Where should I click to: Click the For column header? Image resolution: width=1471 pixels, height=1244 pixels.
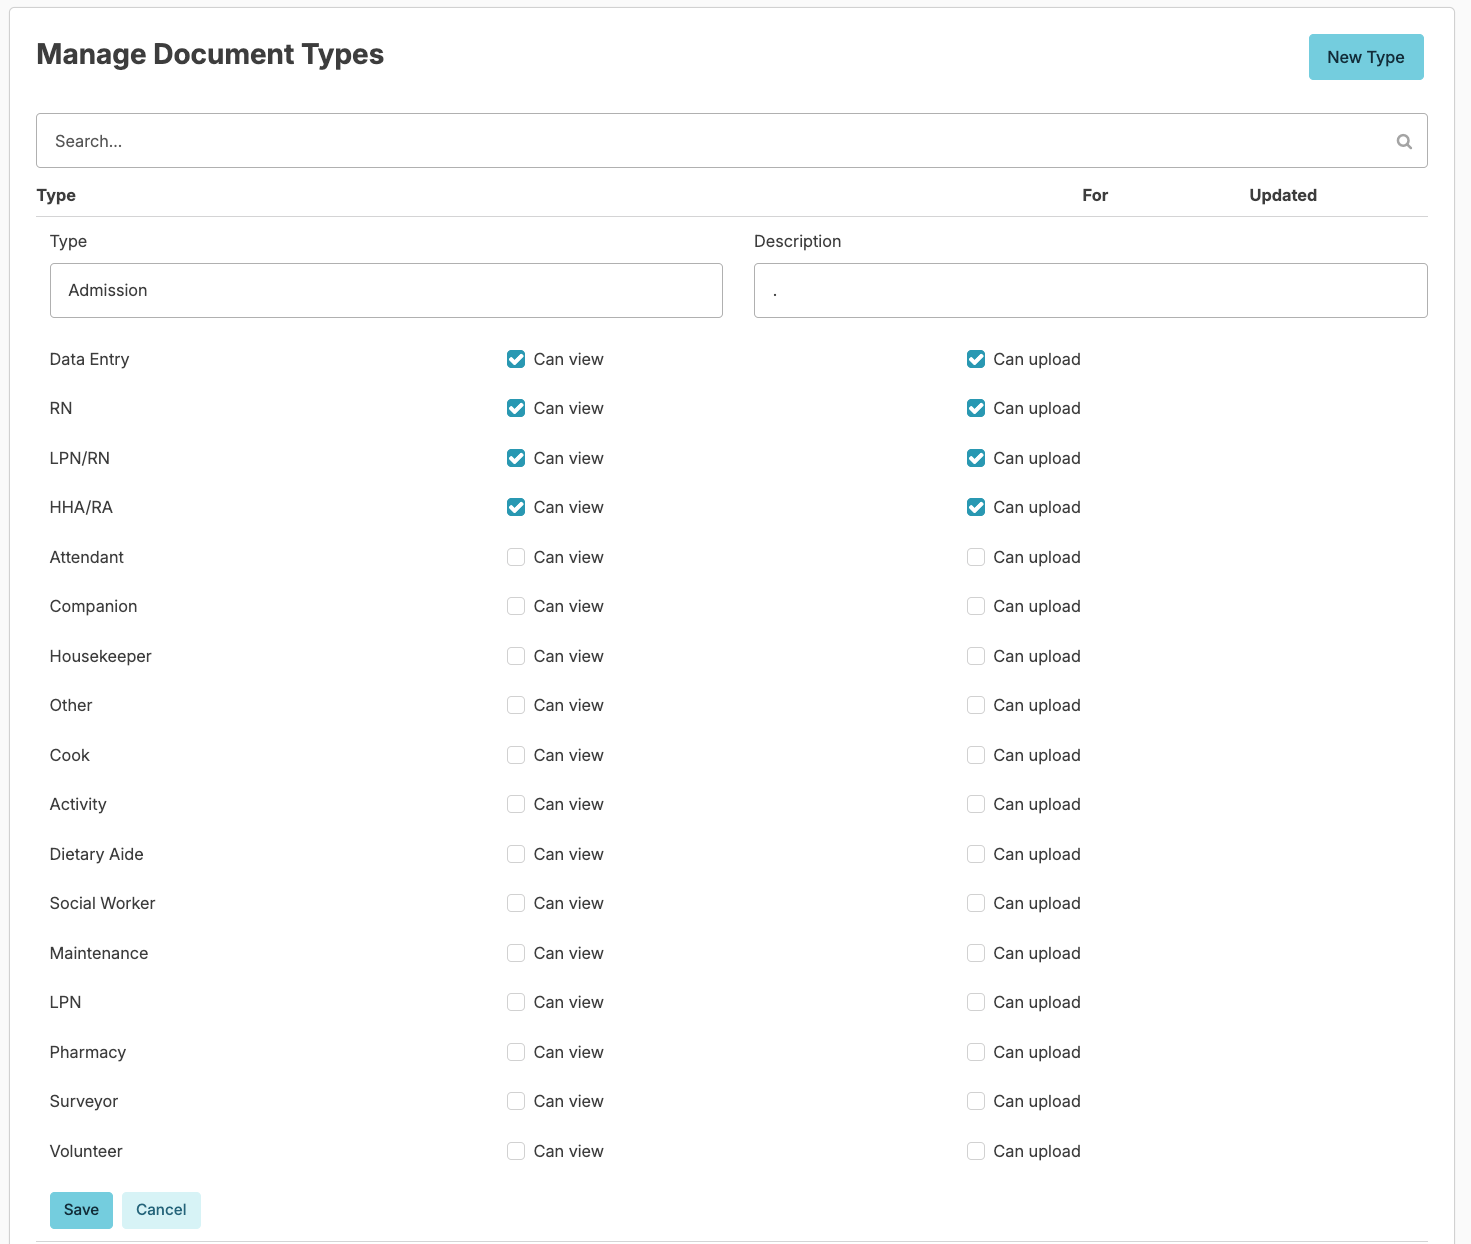1095,195
